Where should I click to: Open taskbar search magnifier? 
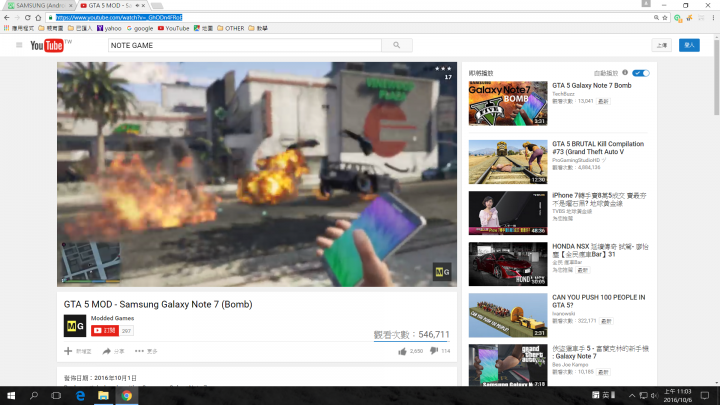coord(34,395)
